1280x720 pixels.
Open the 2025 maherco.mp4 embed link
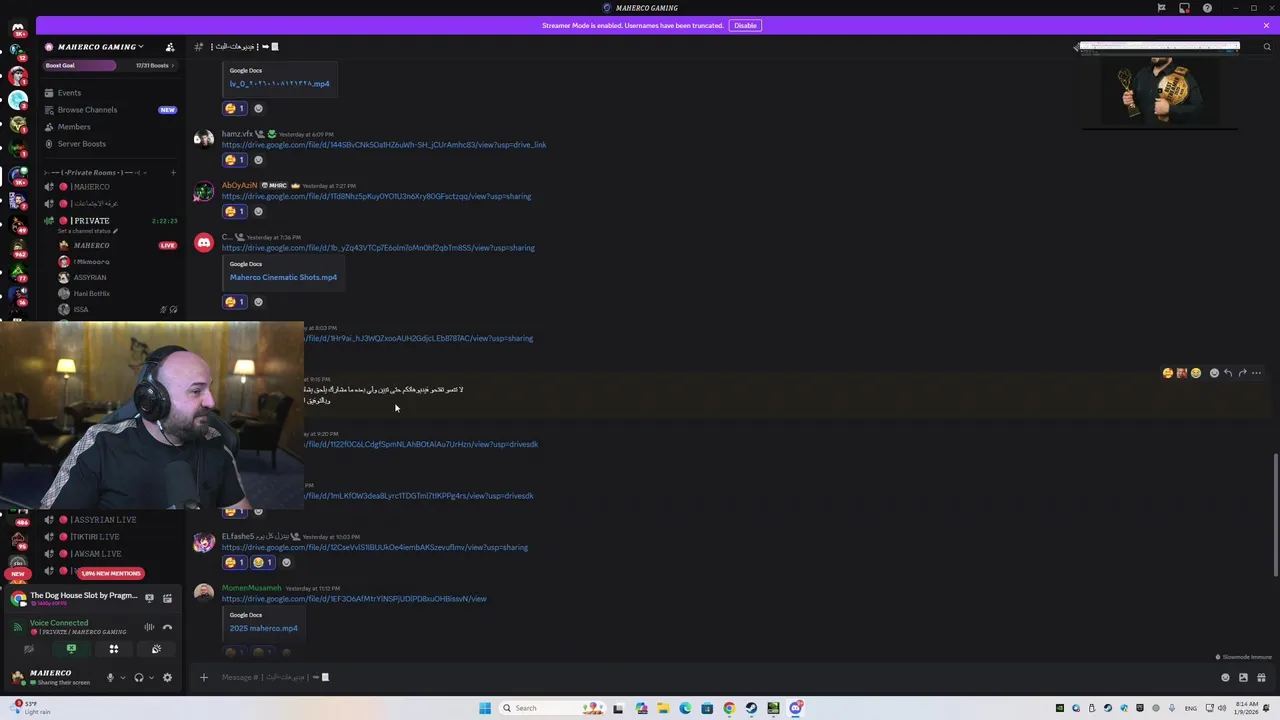tap(264, 628)
